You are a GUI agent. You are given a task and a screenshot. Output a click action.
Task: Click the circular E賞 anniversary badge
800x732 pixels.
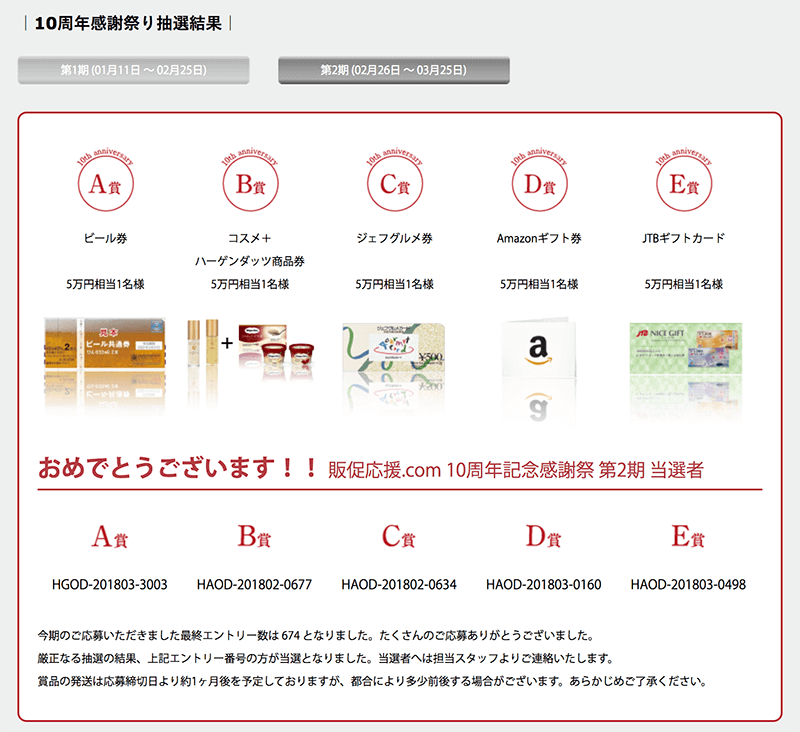tap(684, 185)
